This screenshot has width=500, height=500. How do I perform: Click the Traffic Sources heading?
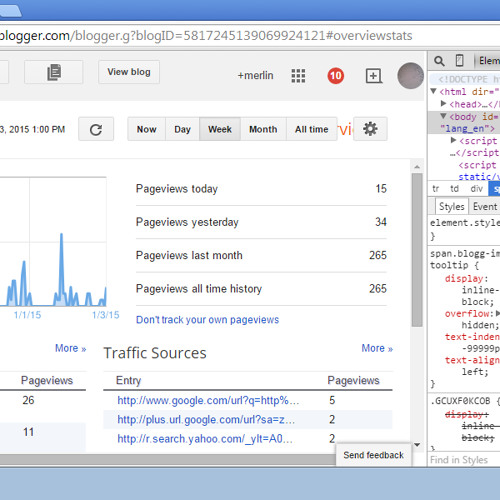point(155,353)
